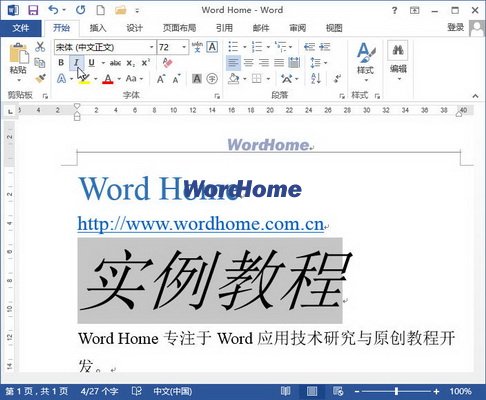Switch to the Design tab
486x400 pixels.
(x=134, y=28)
